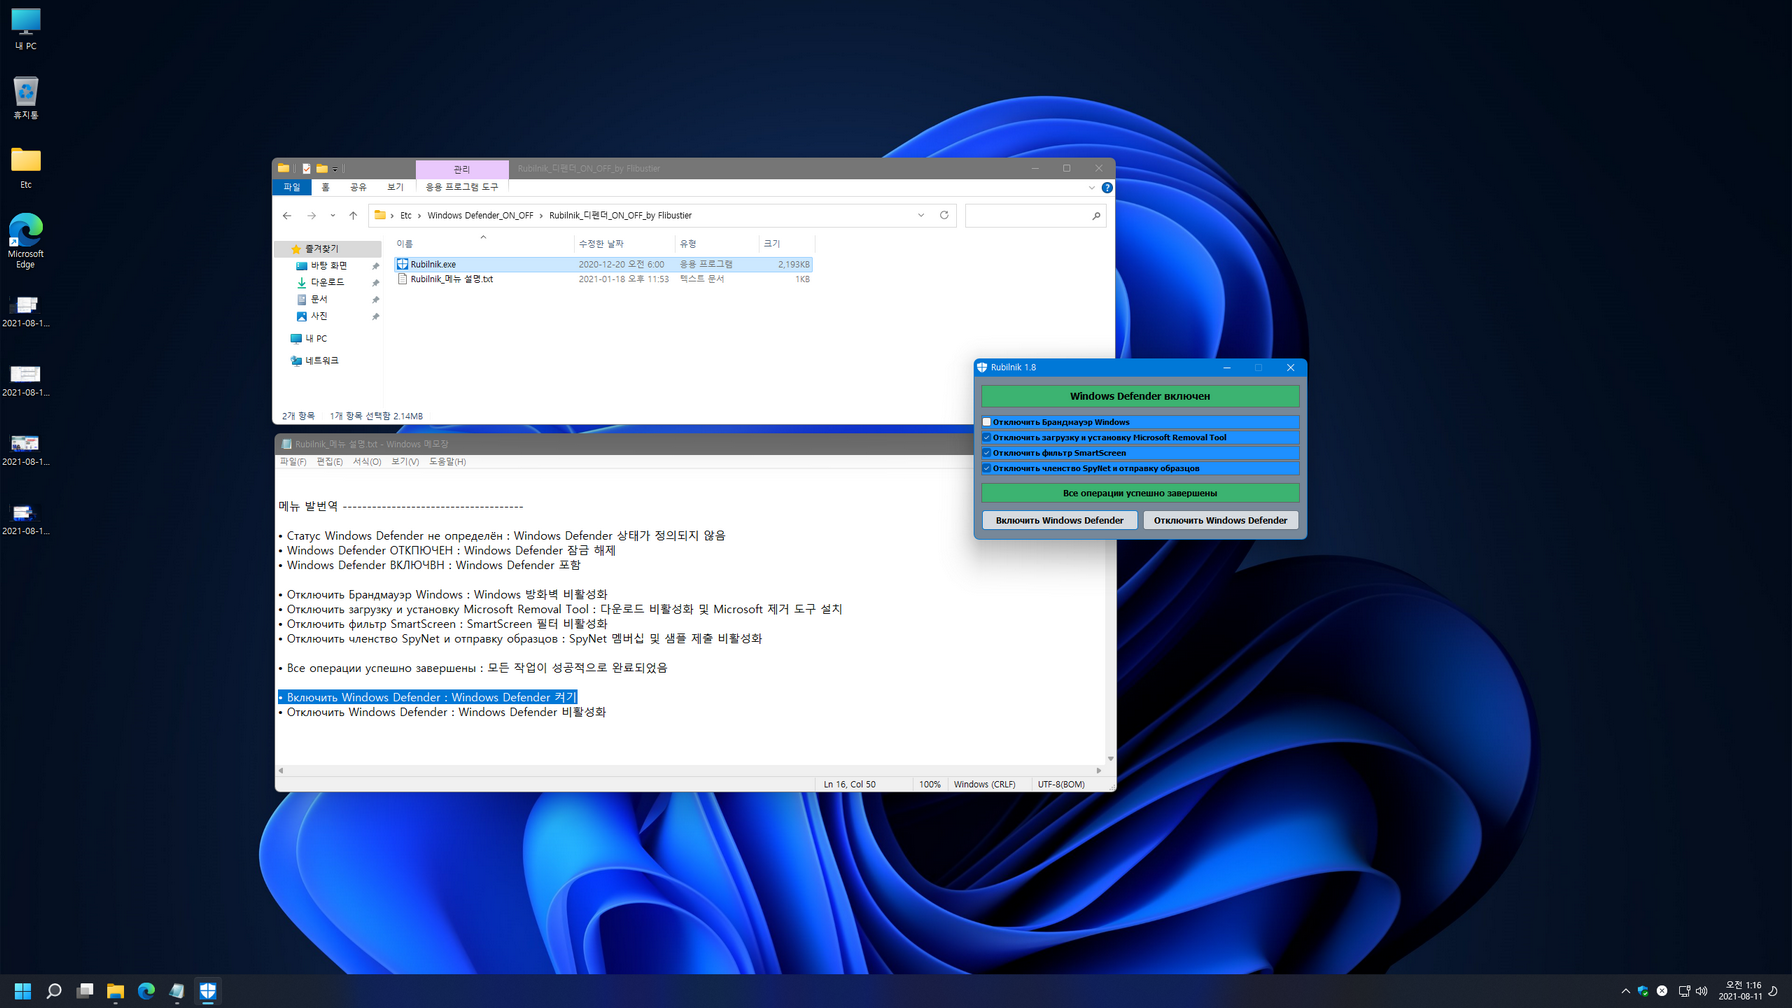Viewport: 1792px width, 1008px height.
Task: Open Explorer help icon
Action: (x=1107, y=187)
